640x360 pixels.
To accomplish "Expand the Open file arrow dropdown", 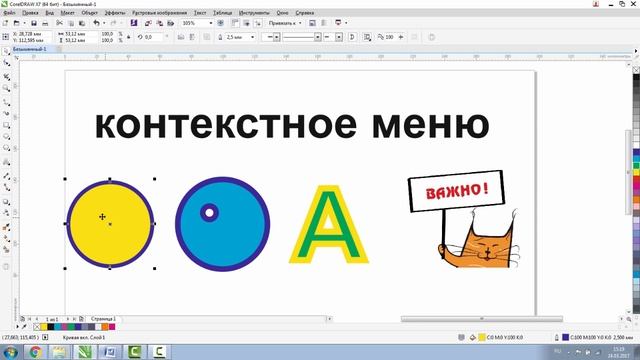I will (24, 23).
